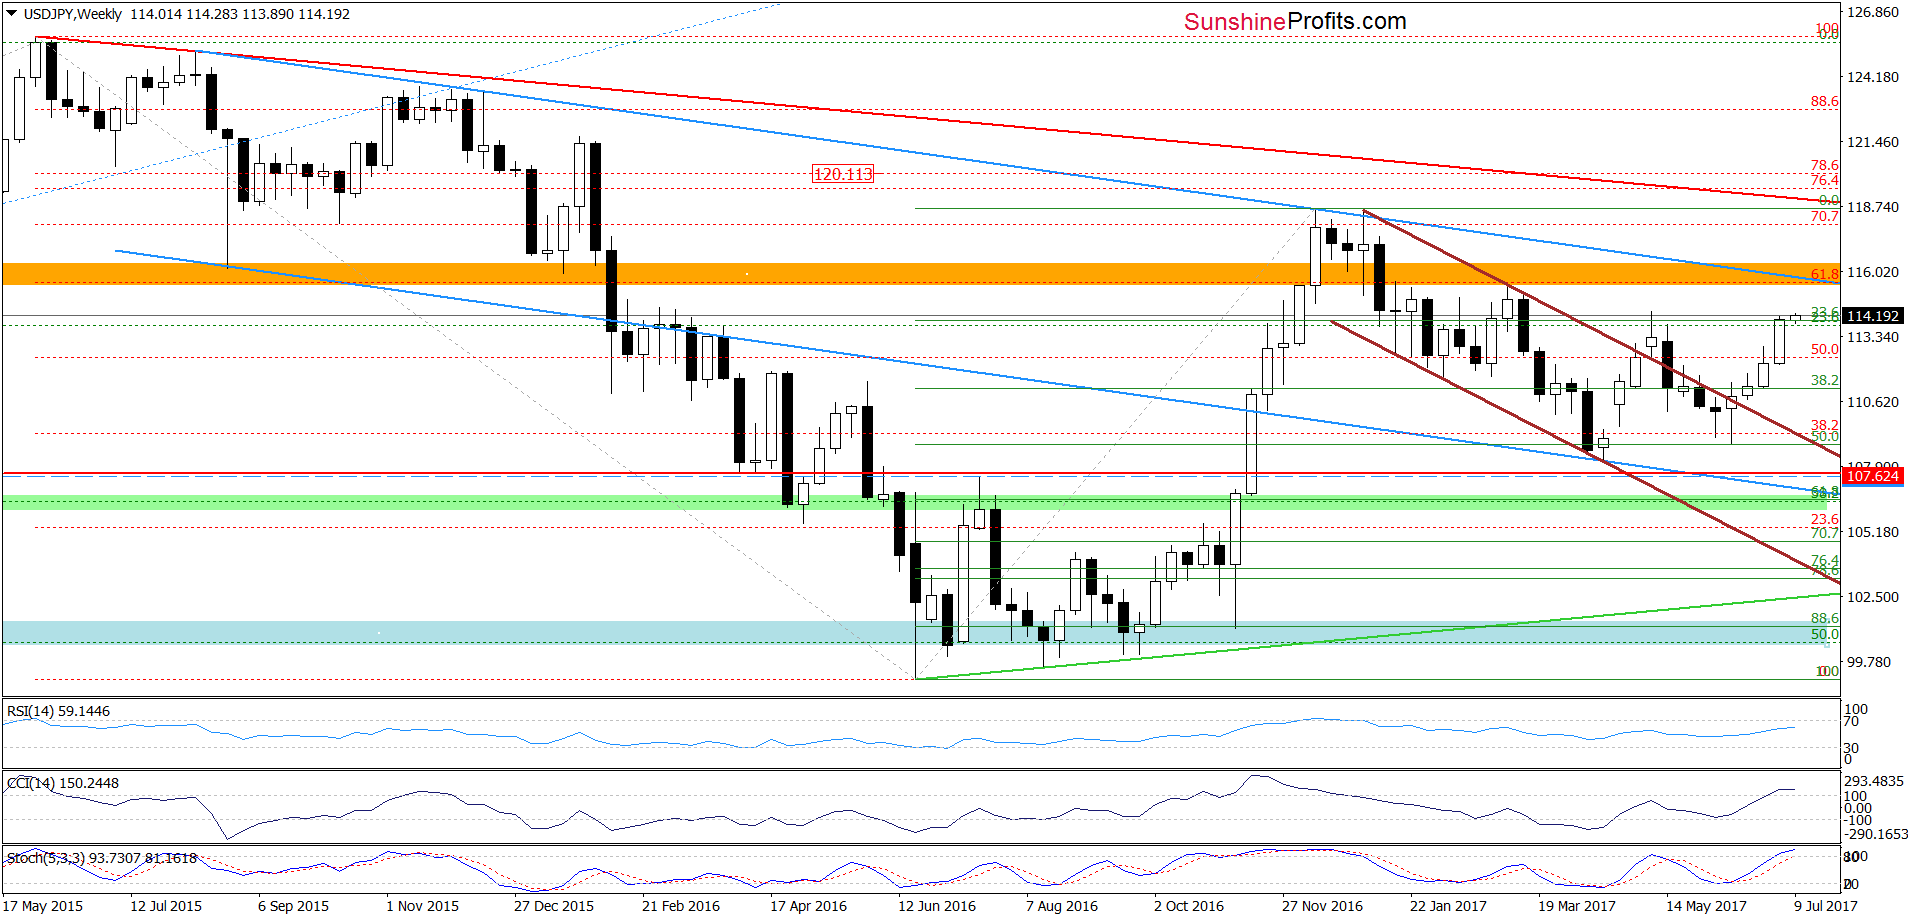Click the 116.020 price axis value
This screenshot has height=920, width=1908.
coord(1872,272)
